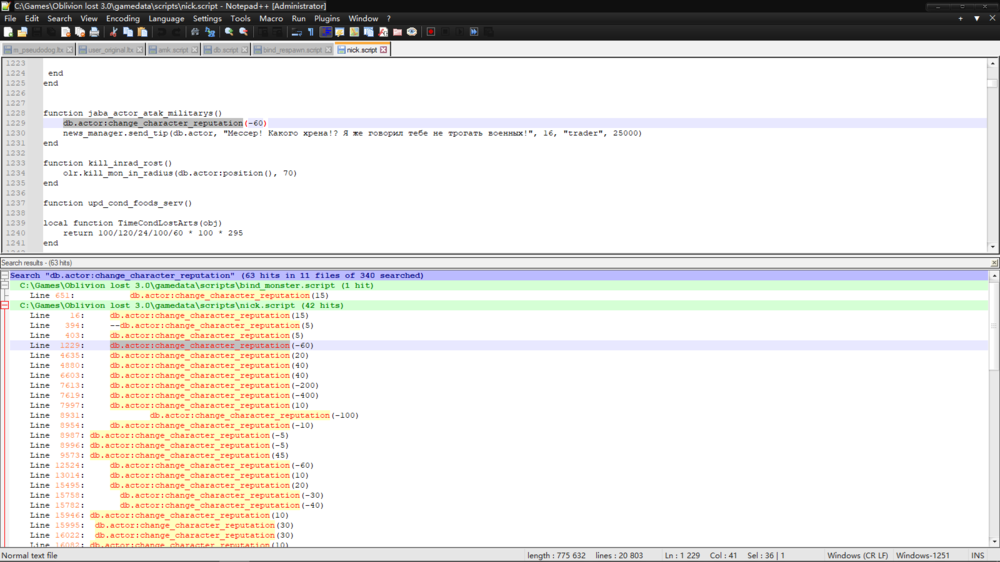Viewport: 1000px width, 562px height.
Task: Click the Start Recording macro icon
Action: point(431,32)
